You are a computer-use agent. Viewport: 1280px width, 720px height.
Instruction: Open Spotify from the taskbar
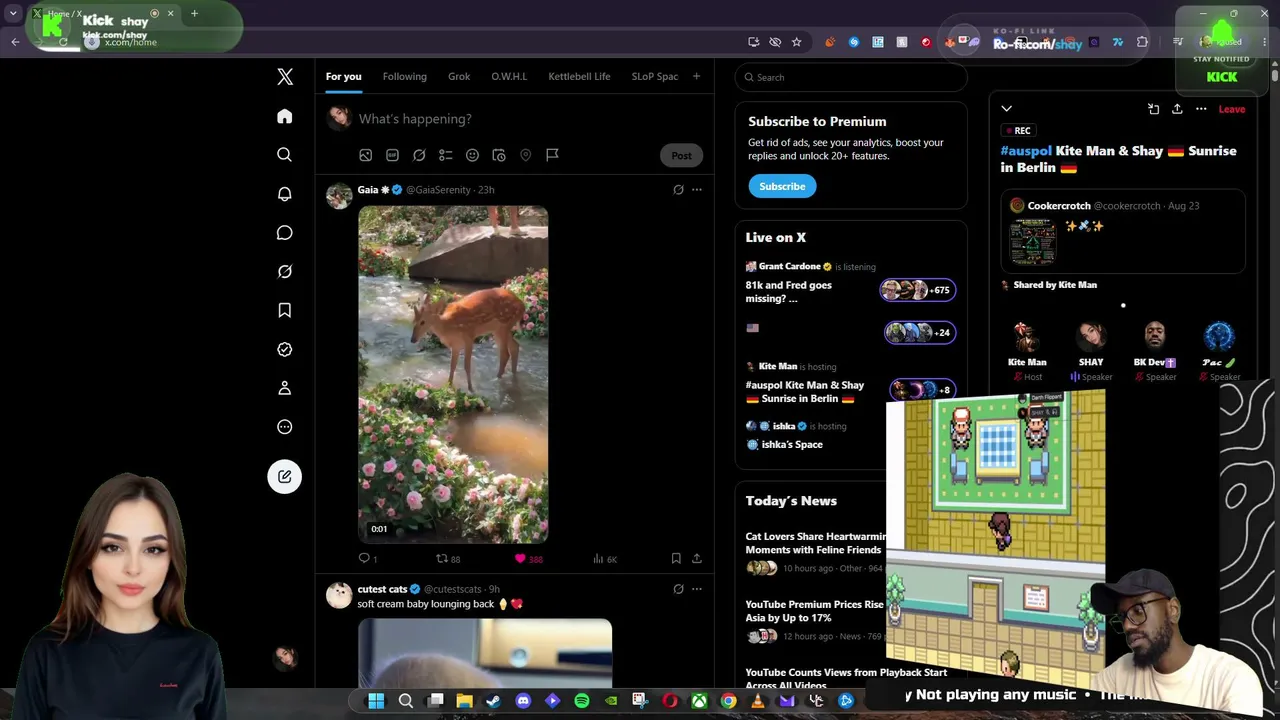[x=582, y=701]
